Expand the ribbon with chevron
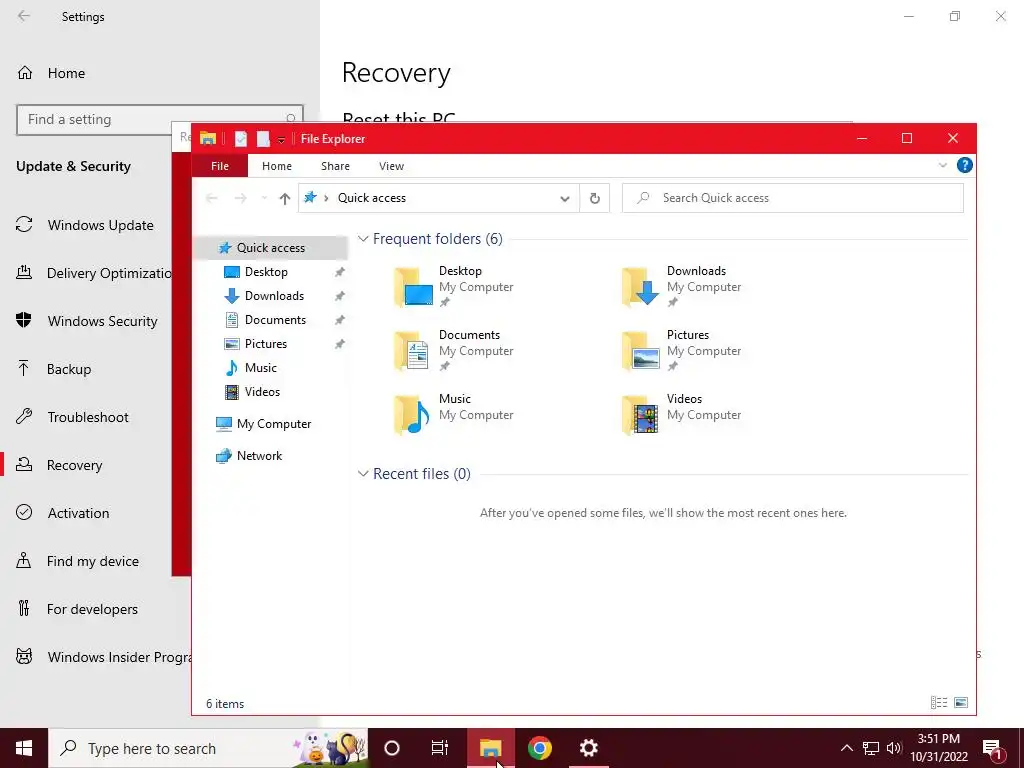 [942, 165]
